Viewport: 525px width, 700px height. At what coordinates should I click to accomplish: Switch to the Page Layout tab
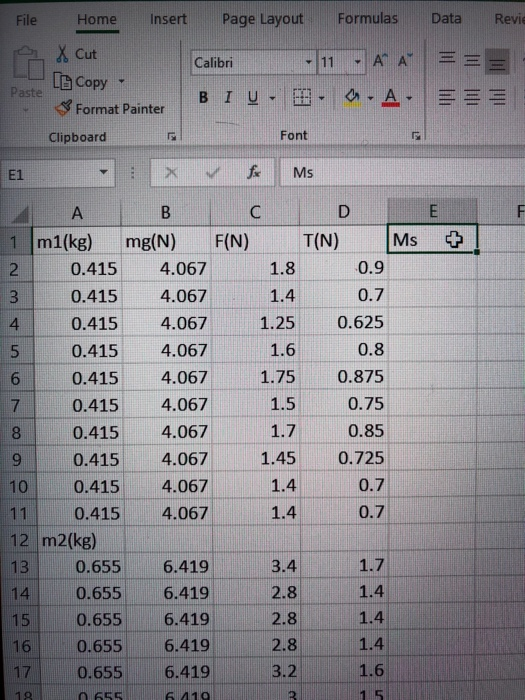click(x=262, y=19)
